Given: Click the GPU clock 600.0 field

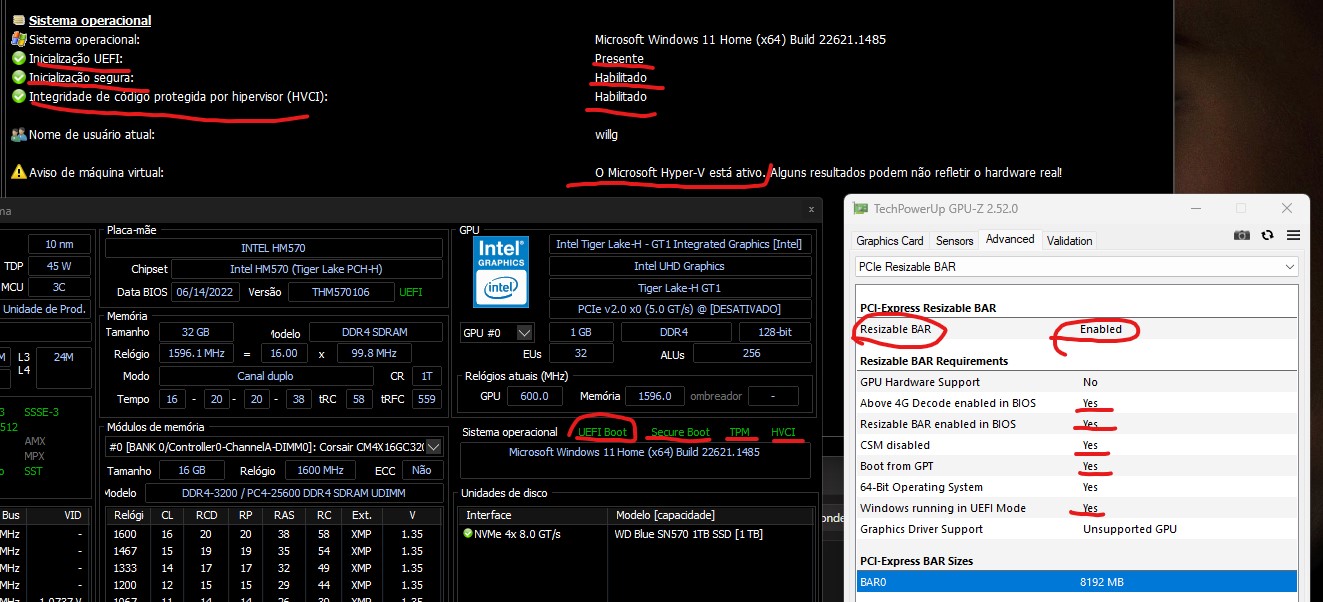Looking at the screenshot, I should click(533, 396).
